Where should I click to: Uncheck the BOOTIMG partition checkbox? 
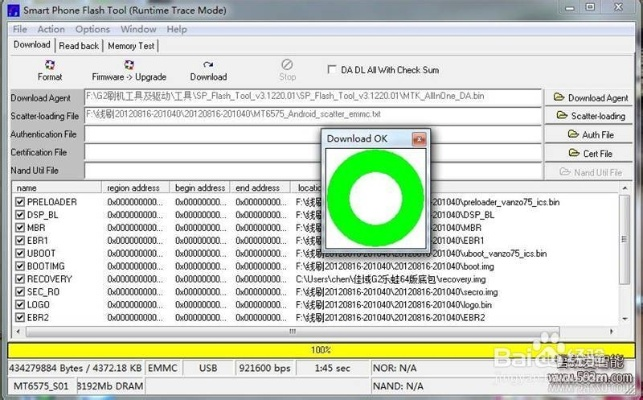20,266
